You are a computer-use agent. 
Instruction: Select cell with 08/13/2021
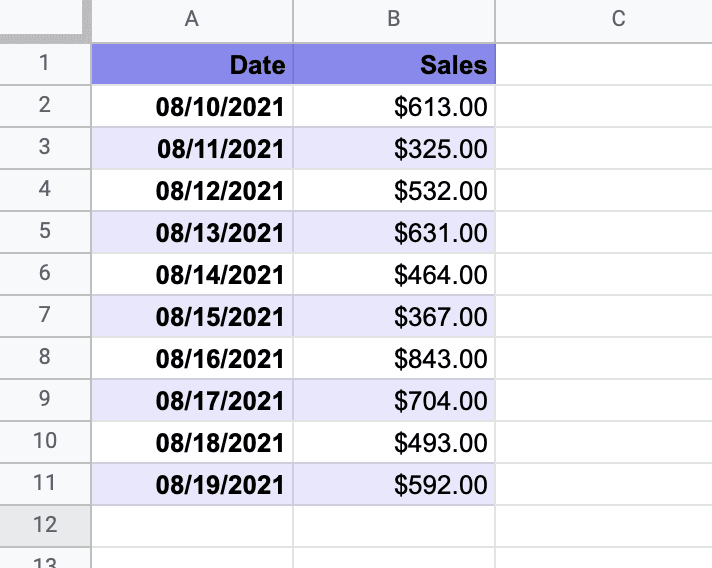193,232
